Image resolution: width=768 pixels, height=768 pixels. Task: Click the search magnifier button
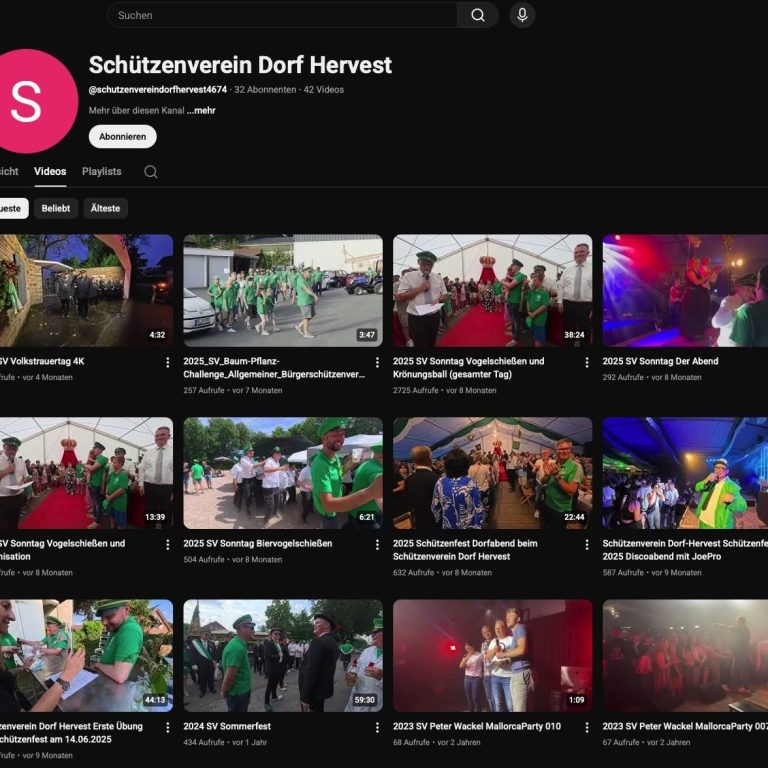478,15
